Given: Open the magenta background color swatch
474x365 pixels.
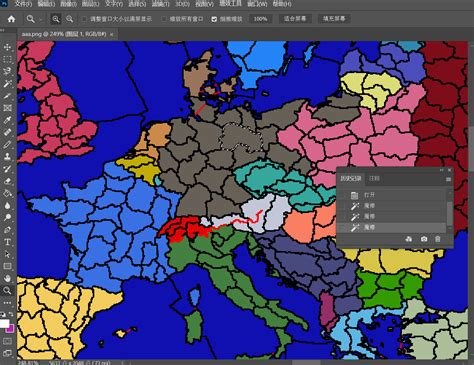Looking at the screenshot, I should (10, 329).
